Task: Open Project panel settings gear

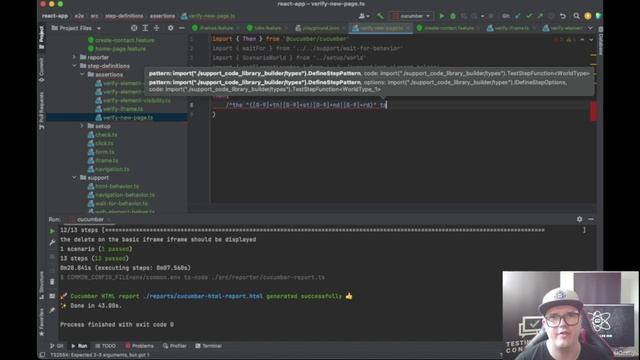Action: pos(171,28)
